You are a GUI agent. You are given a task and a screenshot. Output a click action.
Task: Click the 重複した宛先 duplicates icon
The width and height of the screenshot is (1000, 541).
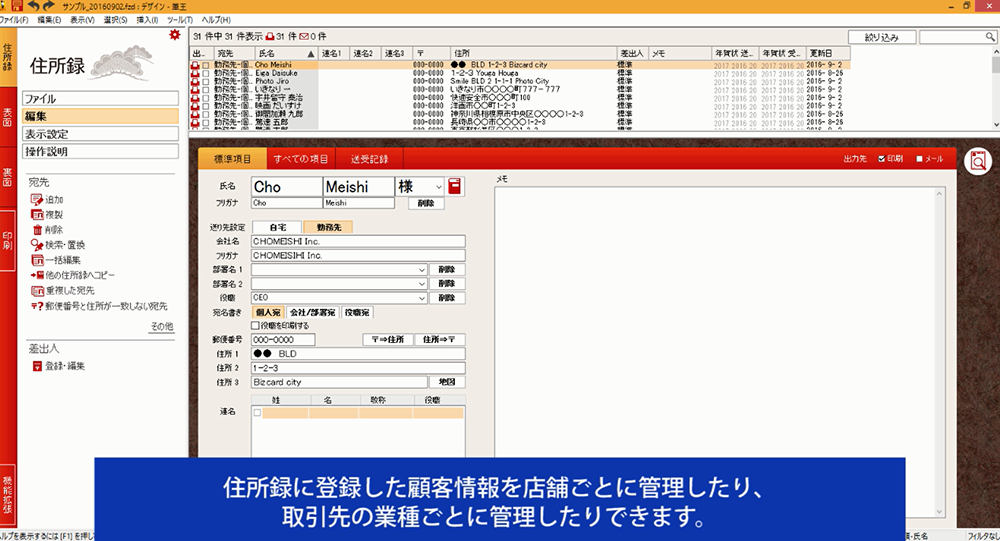(37, 290)
